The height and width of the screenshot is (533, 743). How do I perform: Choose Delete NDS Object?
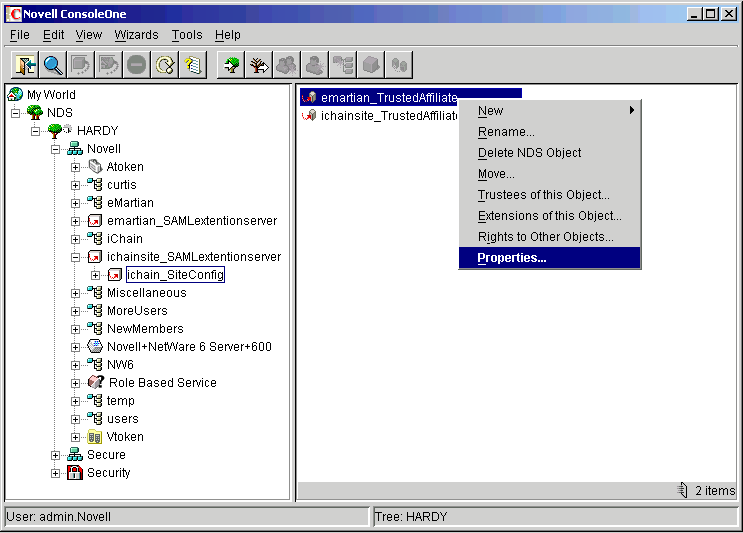(550, 153)
